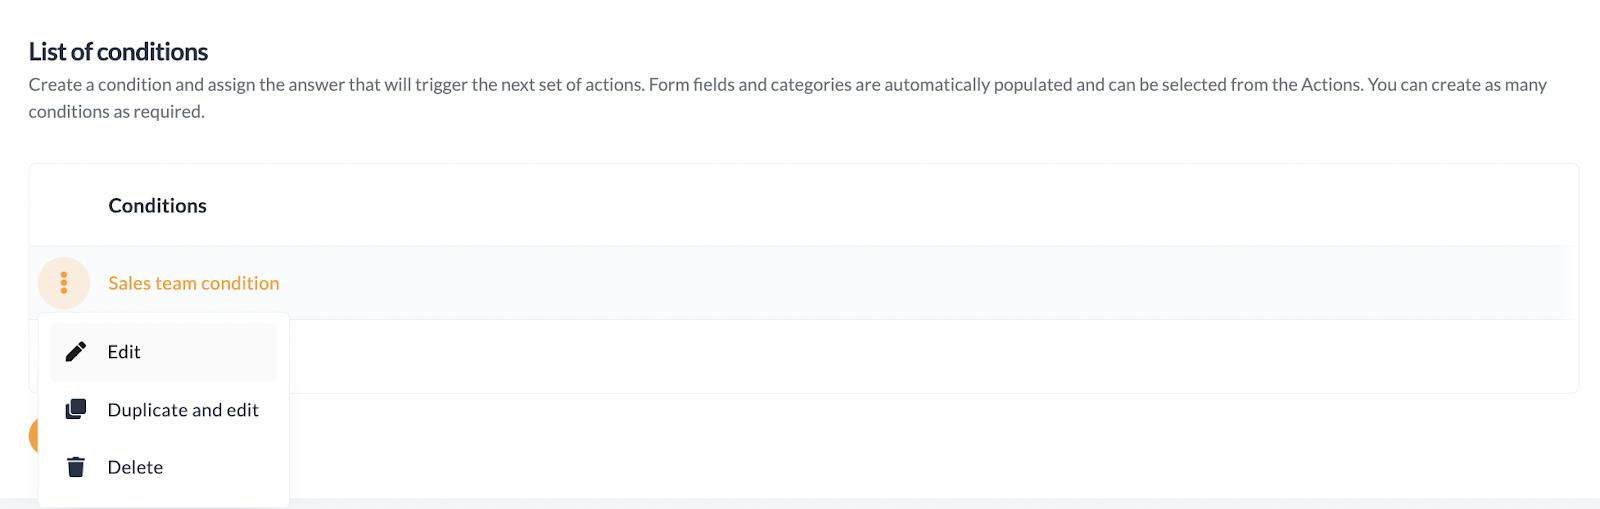Viewport: 1600px width, 509px height.
Task: Open the Sales team condition link
Action: (194, 283)
